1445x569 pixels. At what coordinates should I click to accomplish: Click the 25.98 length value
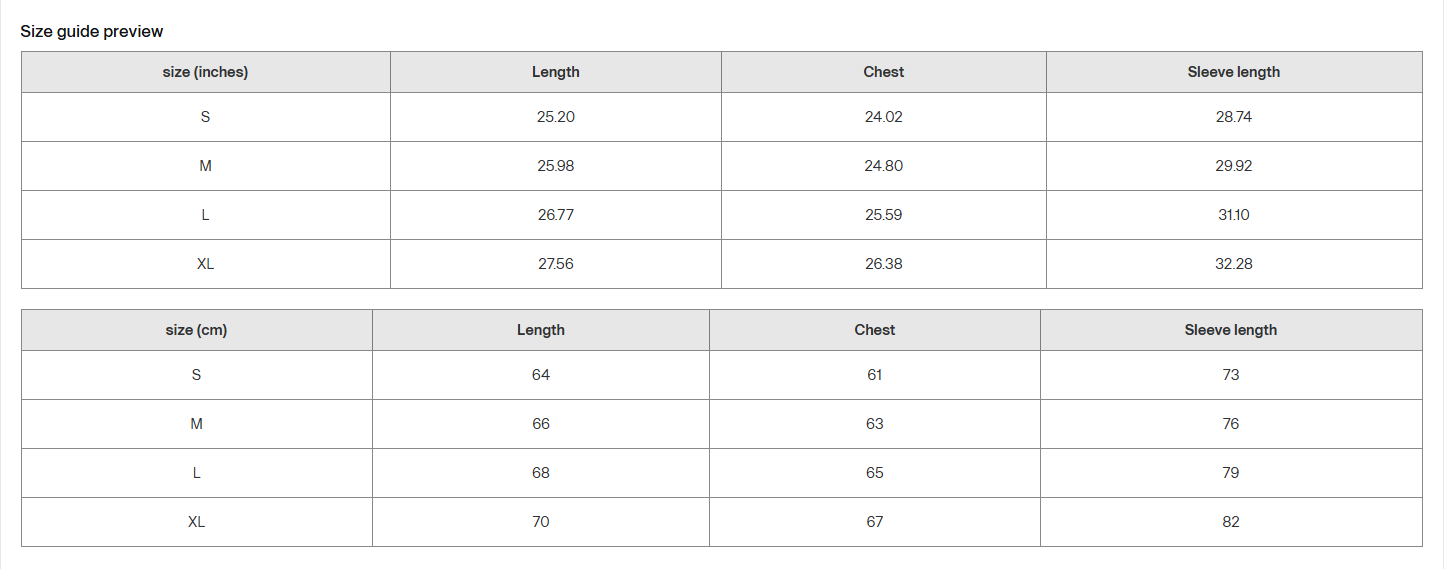click(x=555, y=166)
